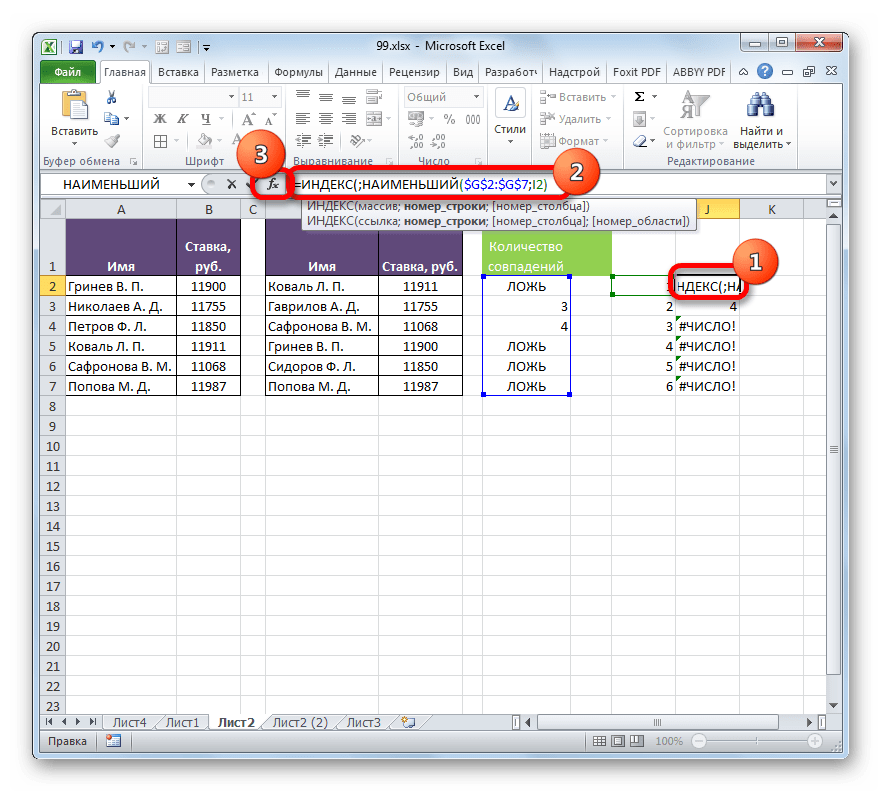Switch to Page Layout view button
The width and height of the screenshot is (882, 792).
click(618, 741)
